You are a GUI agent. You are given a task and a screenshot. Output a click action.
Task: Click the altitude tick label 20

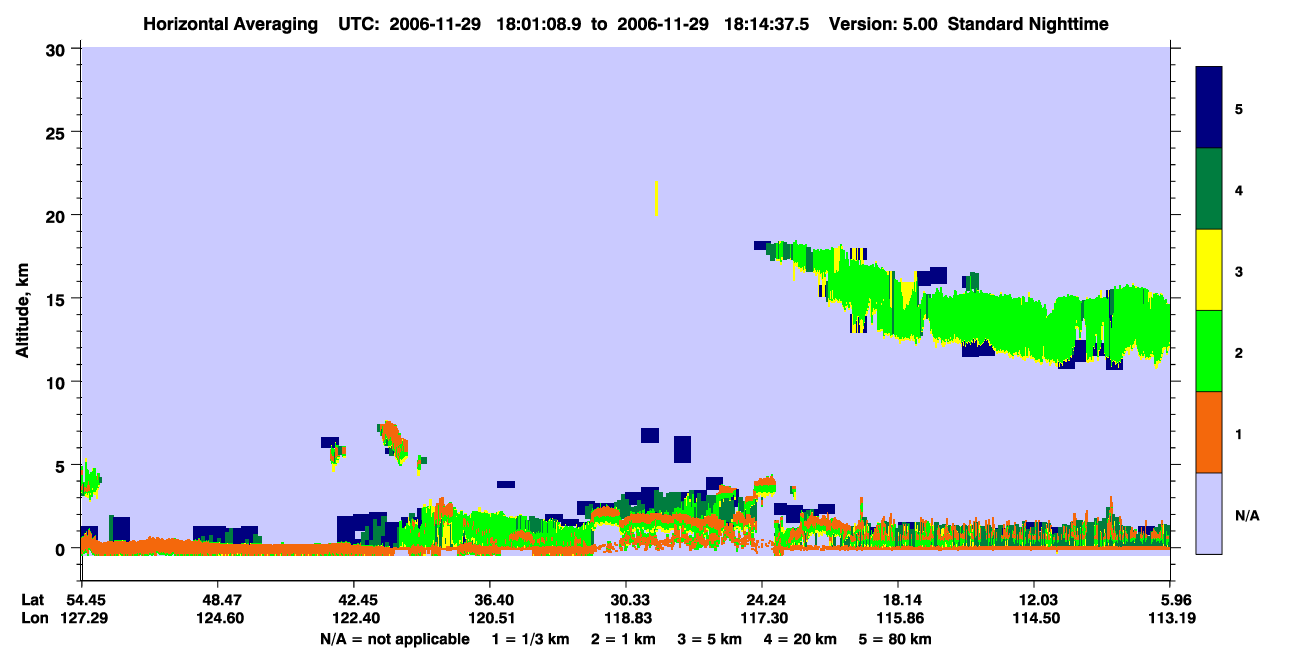click(58, 215)
